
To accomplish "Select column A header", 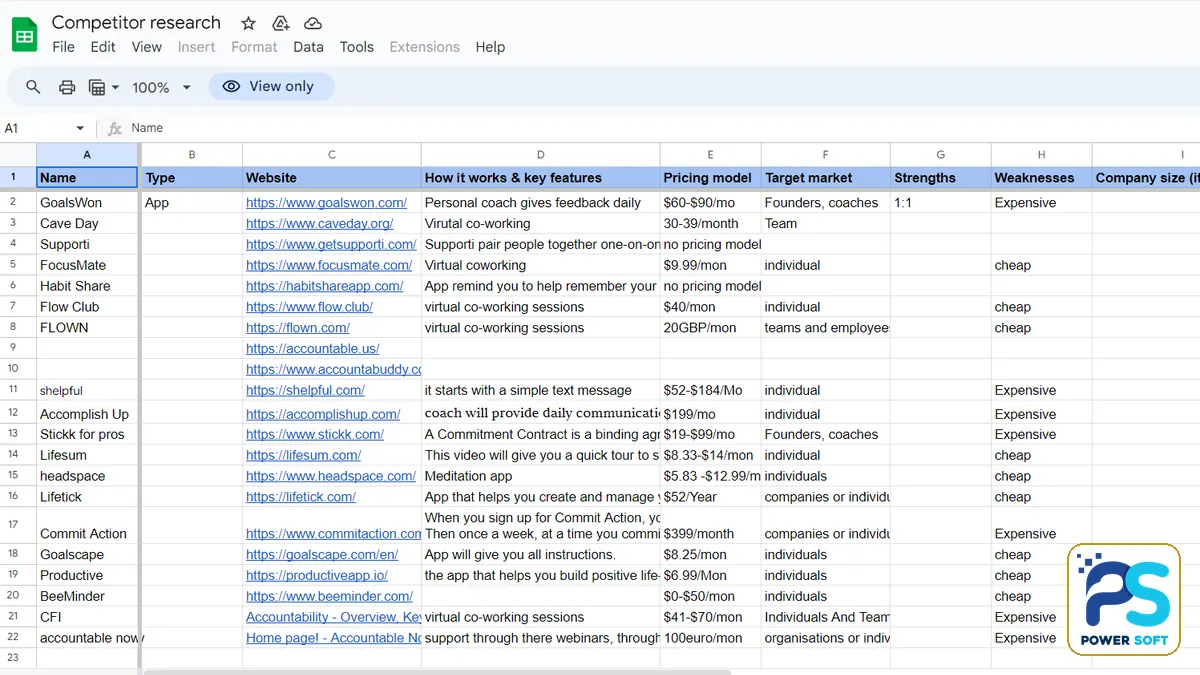I will click(x=87, y=154).
